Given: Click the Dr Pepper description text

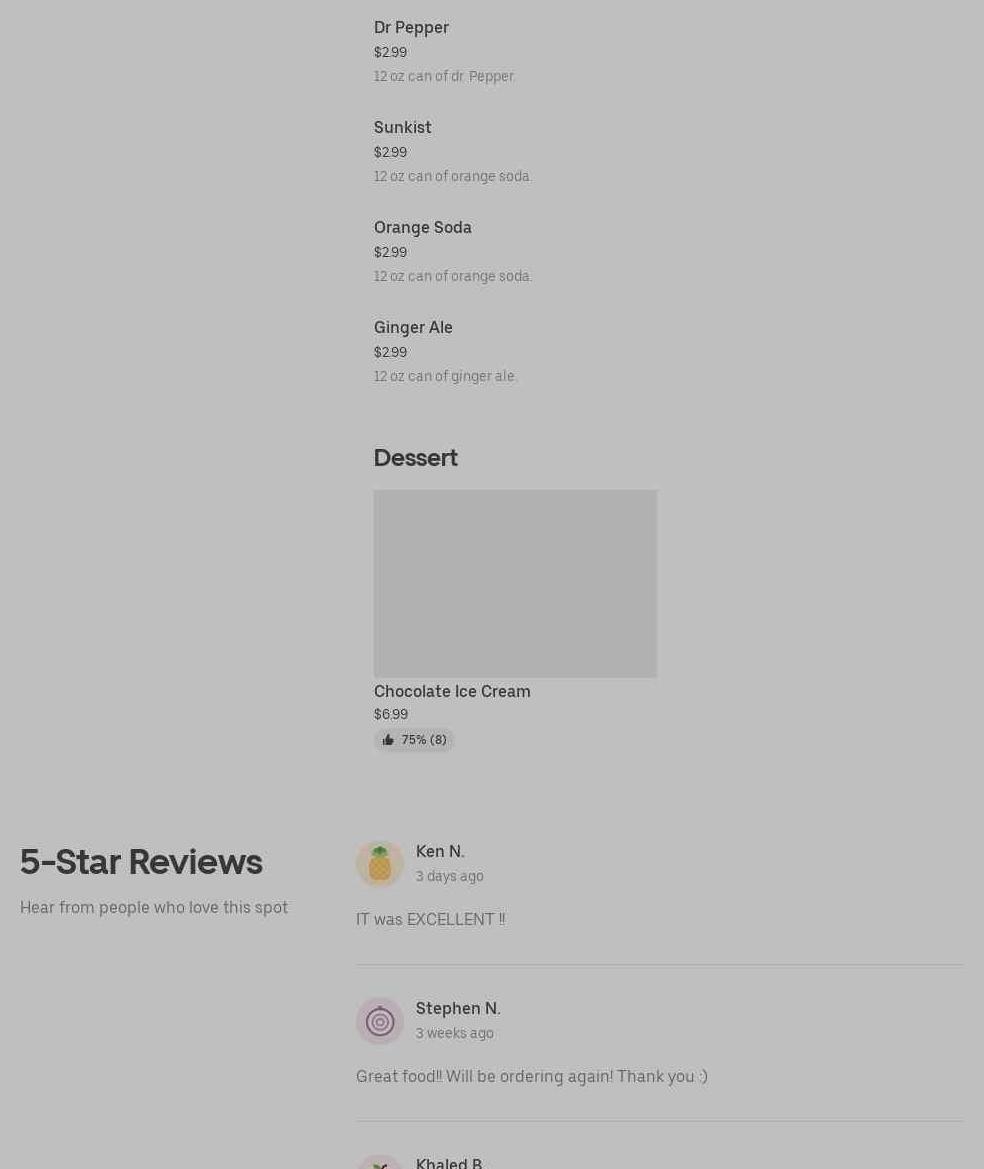Looking at the screenshot, I should click(x=444, y=76).
